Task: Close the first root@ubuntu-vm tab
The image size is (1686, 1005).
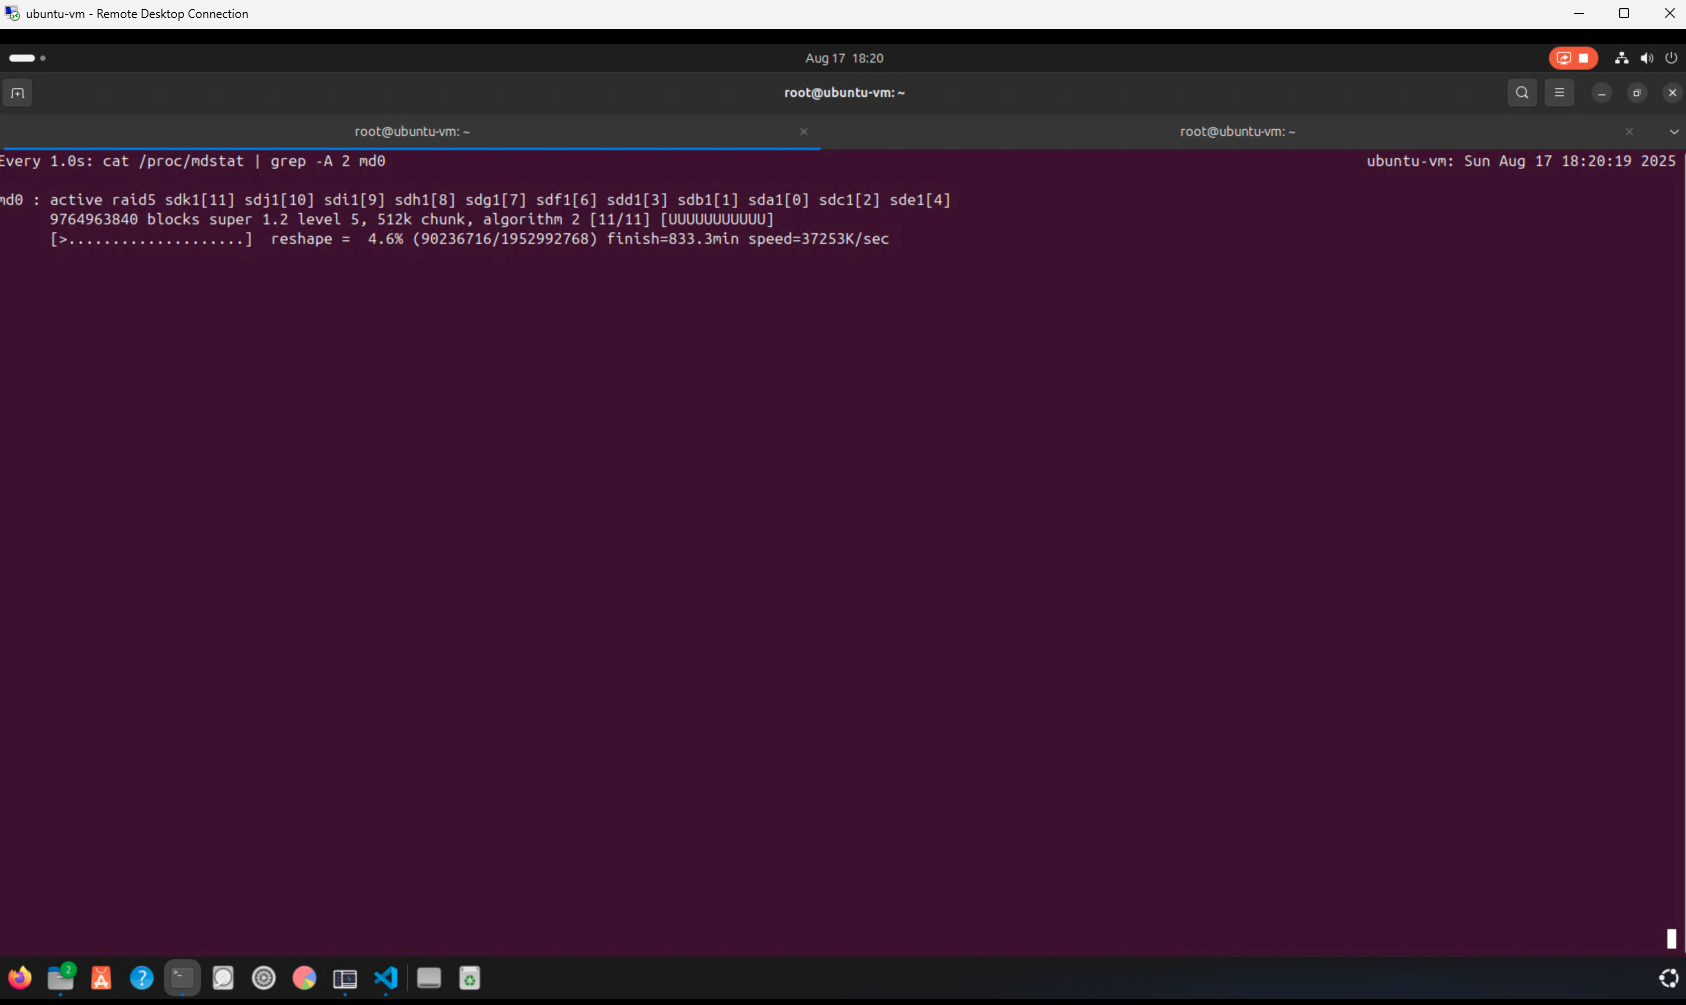Action: pyautogui.click(x=804, y=132)
